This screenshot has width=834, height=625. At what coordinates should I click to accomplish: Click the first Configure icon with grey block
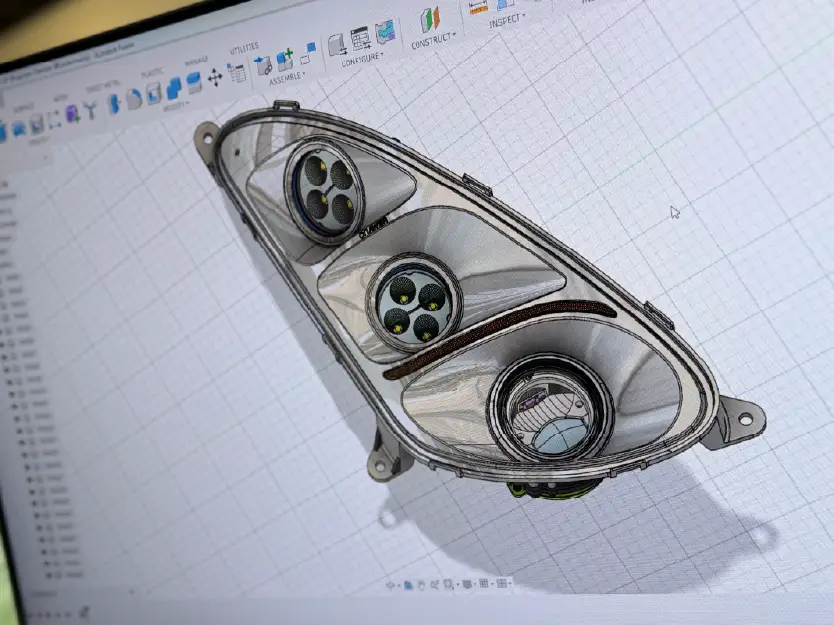click(337, 45)
